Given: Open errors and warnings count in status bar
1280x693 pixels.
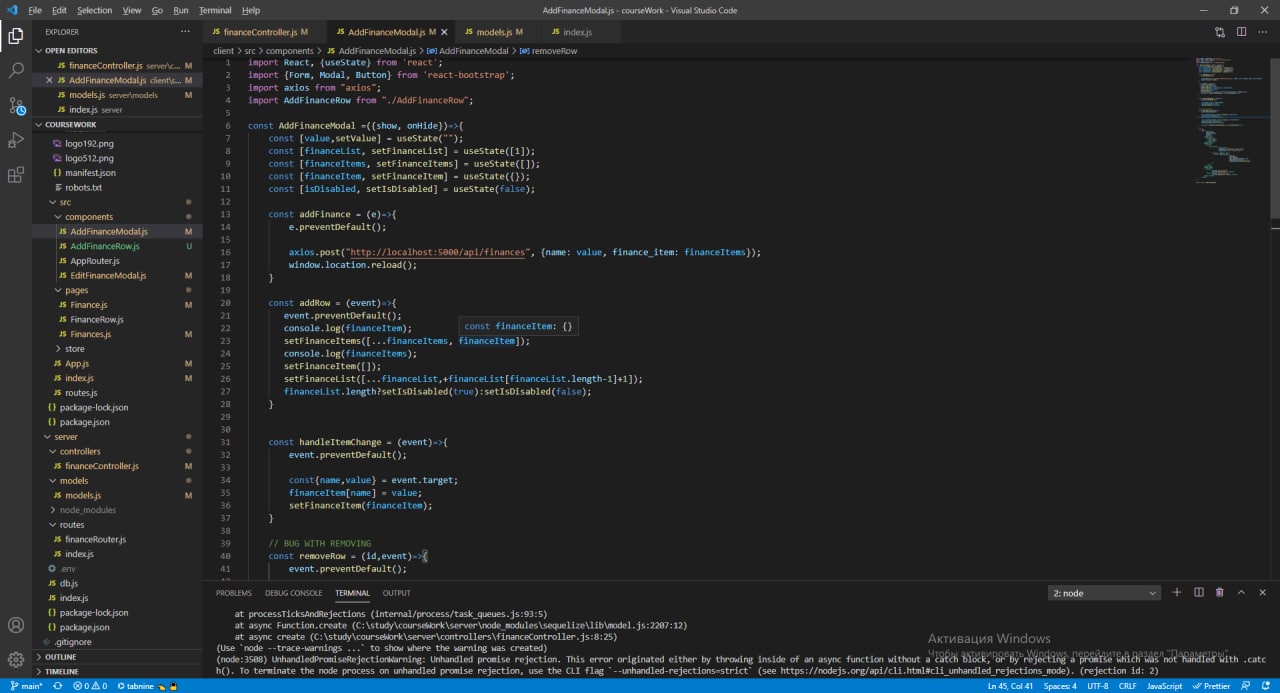Looking at the screenshot, I should click(89, 686).
